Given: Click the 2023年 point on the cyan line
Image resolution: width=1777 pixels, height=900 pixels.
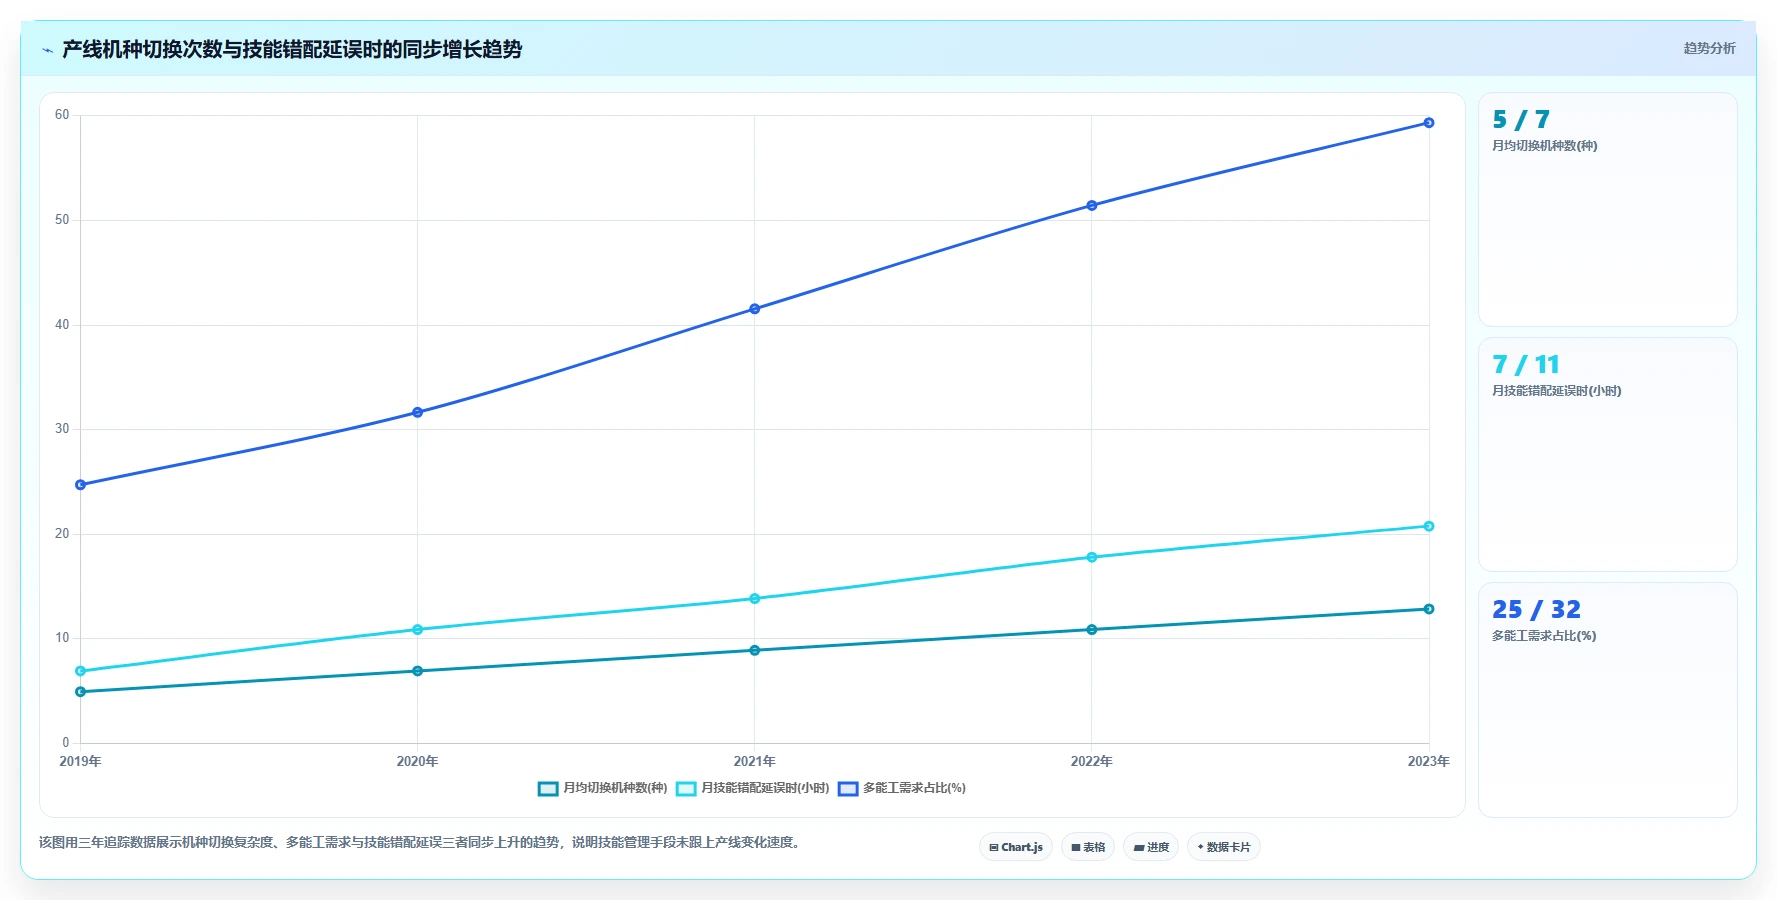Looking at the screenshot, I should [x=1429, y=526].
